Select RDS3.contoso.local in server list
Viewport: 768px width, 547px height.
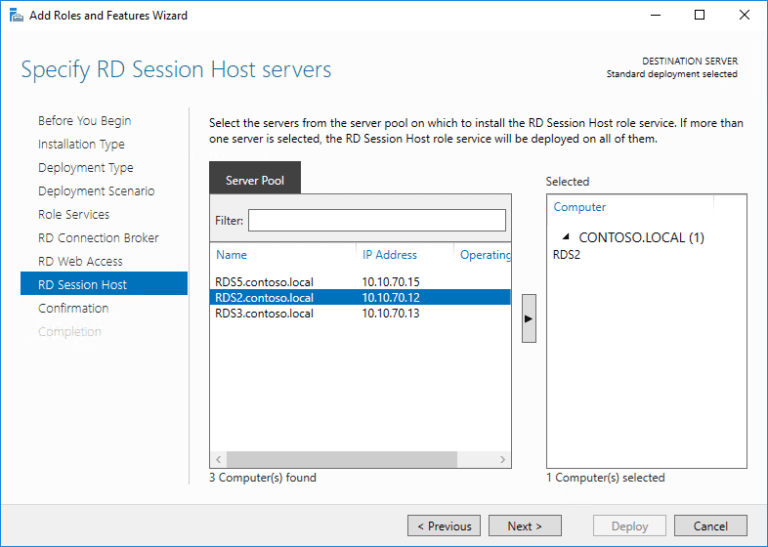point(264,314)
